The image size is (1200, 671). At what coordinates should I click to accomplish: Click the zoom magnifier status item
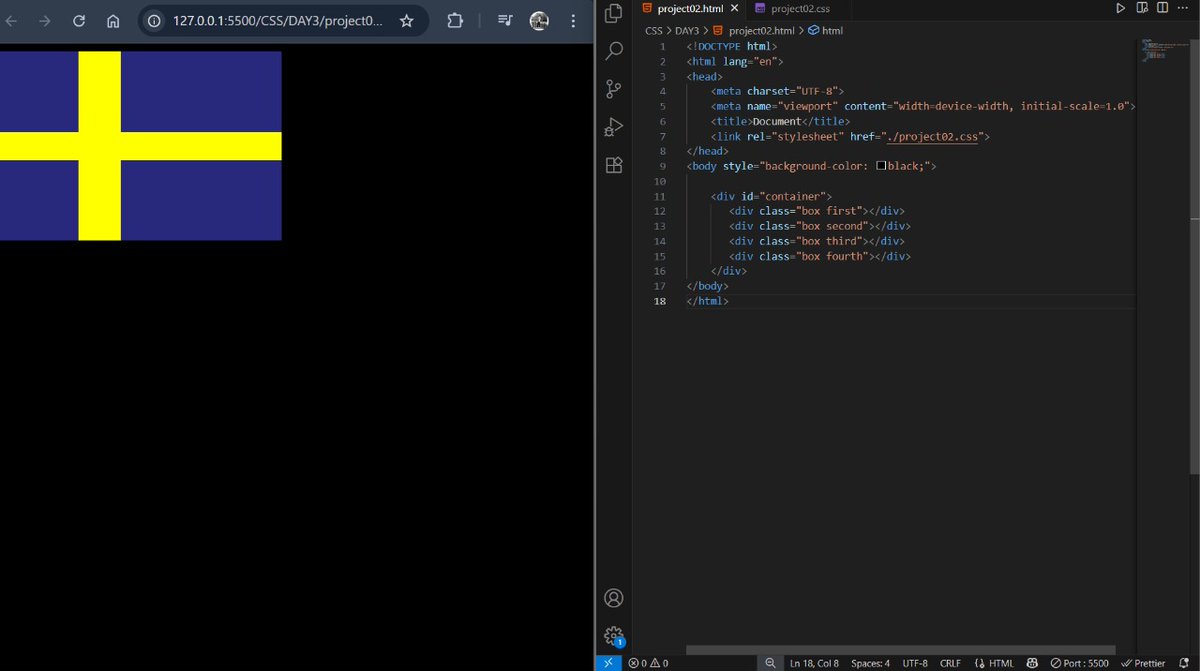click(x=770, y=663)
